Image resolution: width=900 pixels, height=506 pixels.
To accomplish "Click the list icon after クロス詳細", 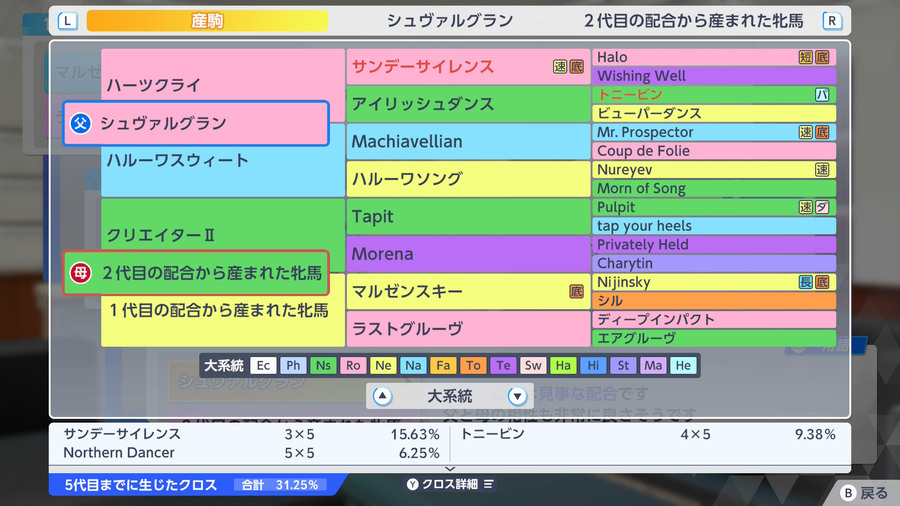I will click(488, 484).
